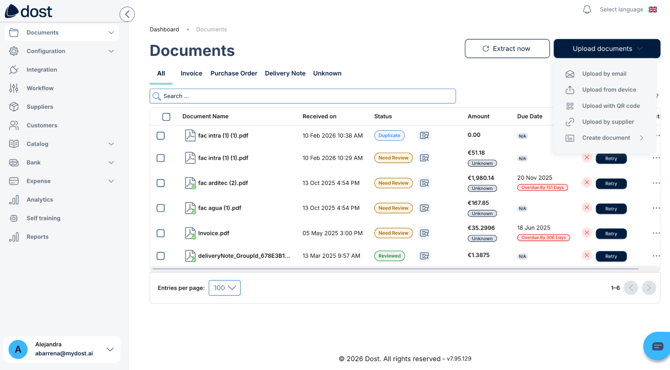Collapse the sidebar with the arrow button
The image size is (670, 370).
coord(127,14)
